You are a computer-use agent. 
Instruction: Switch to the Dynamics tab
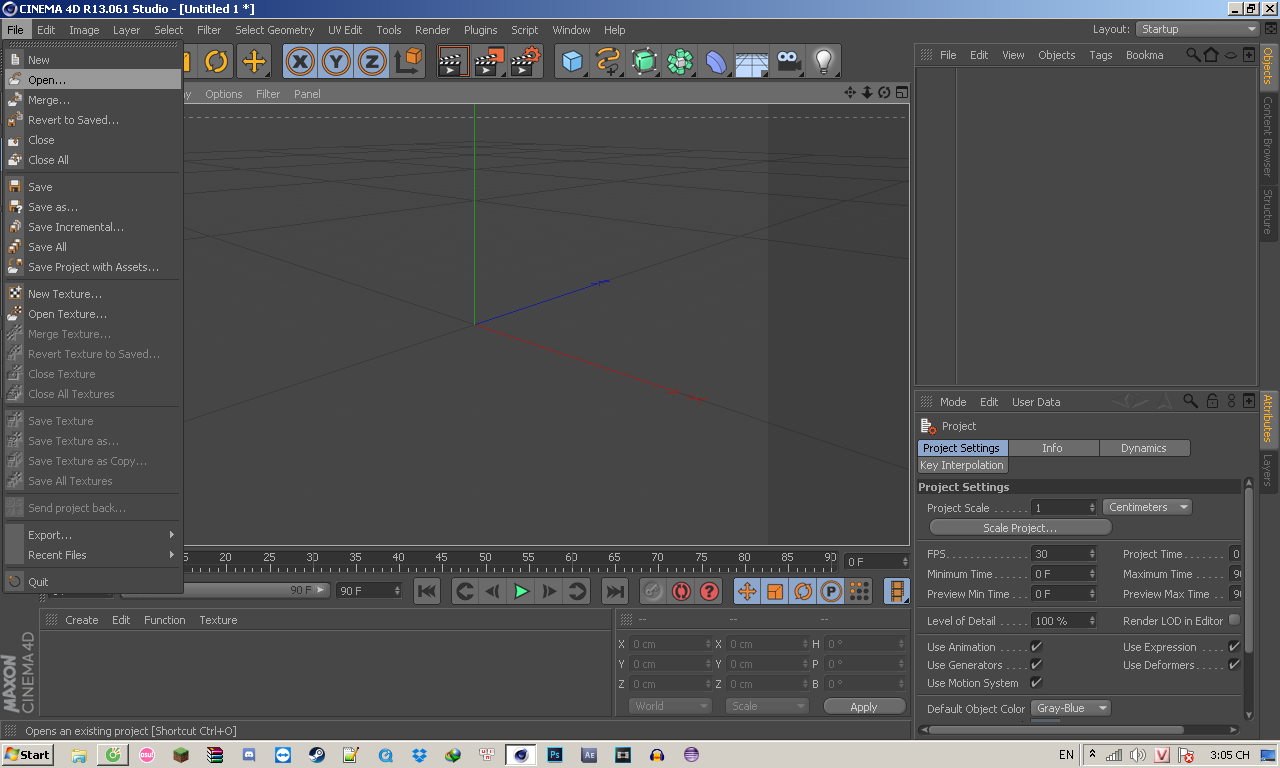[1144, 448]
